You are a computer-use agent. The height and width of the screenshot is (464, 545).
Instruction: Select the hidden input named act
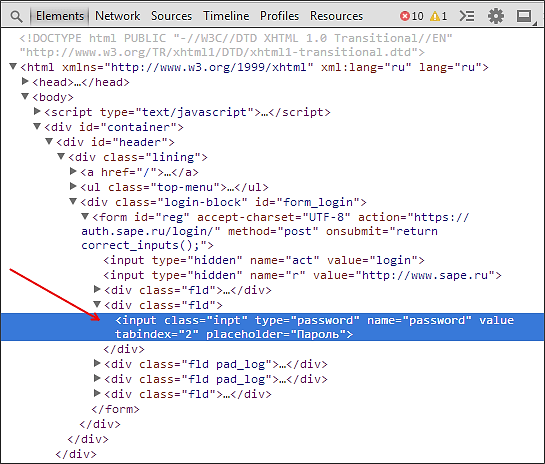coord(264,260)
